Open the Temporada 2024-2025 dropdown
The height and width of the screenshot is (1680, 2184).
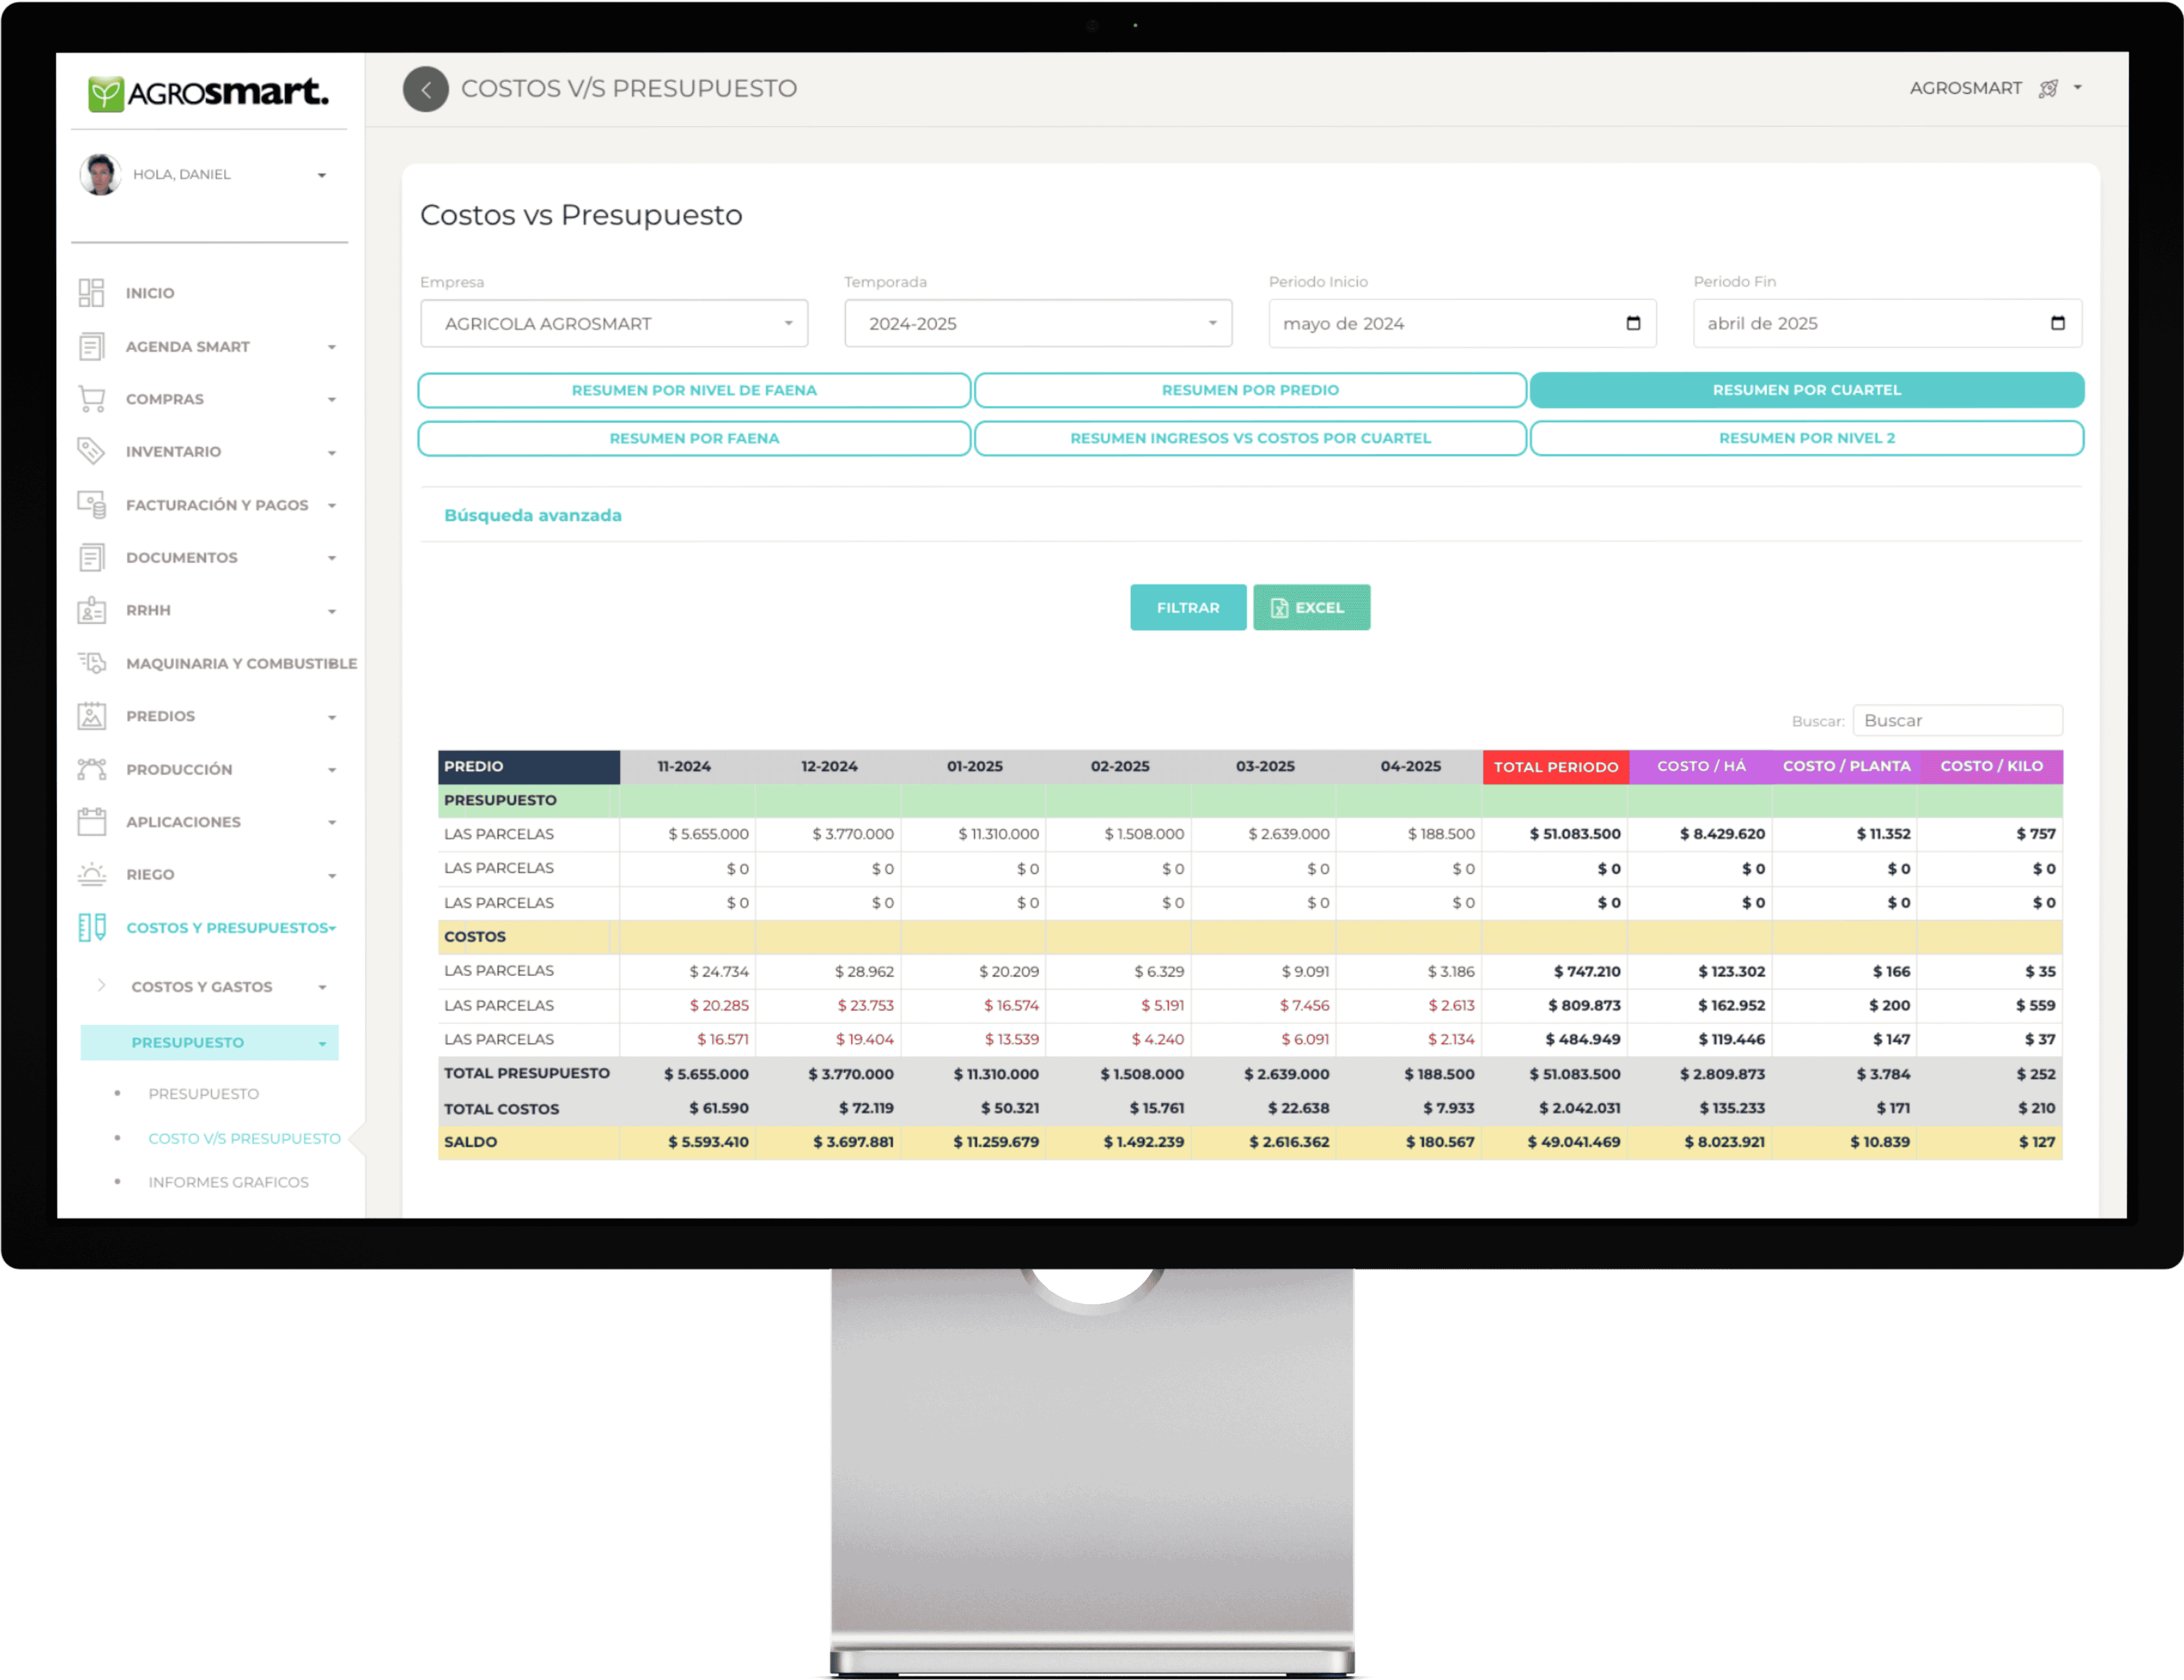point(1038,324)
